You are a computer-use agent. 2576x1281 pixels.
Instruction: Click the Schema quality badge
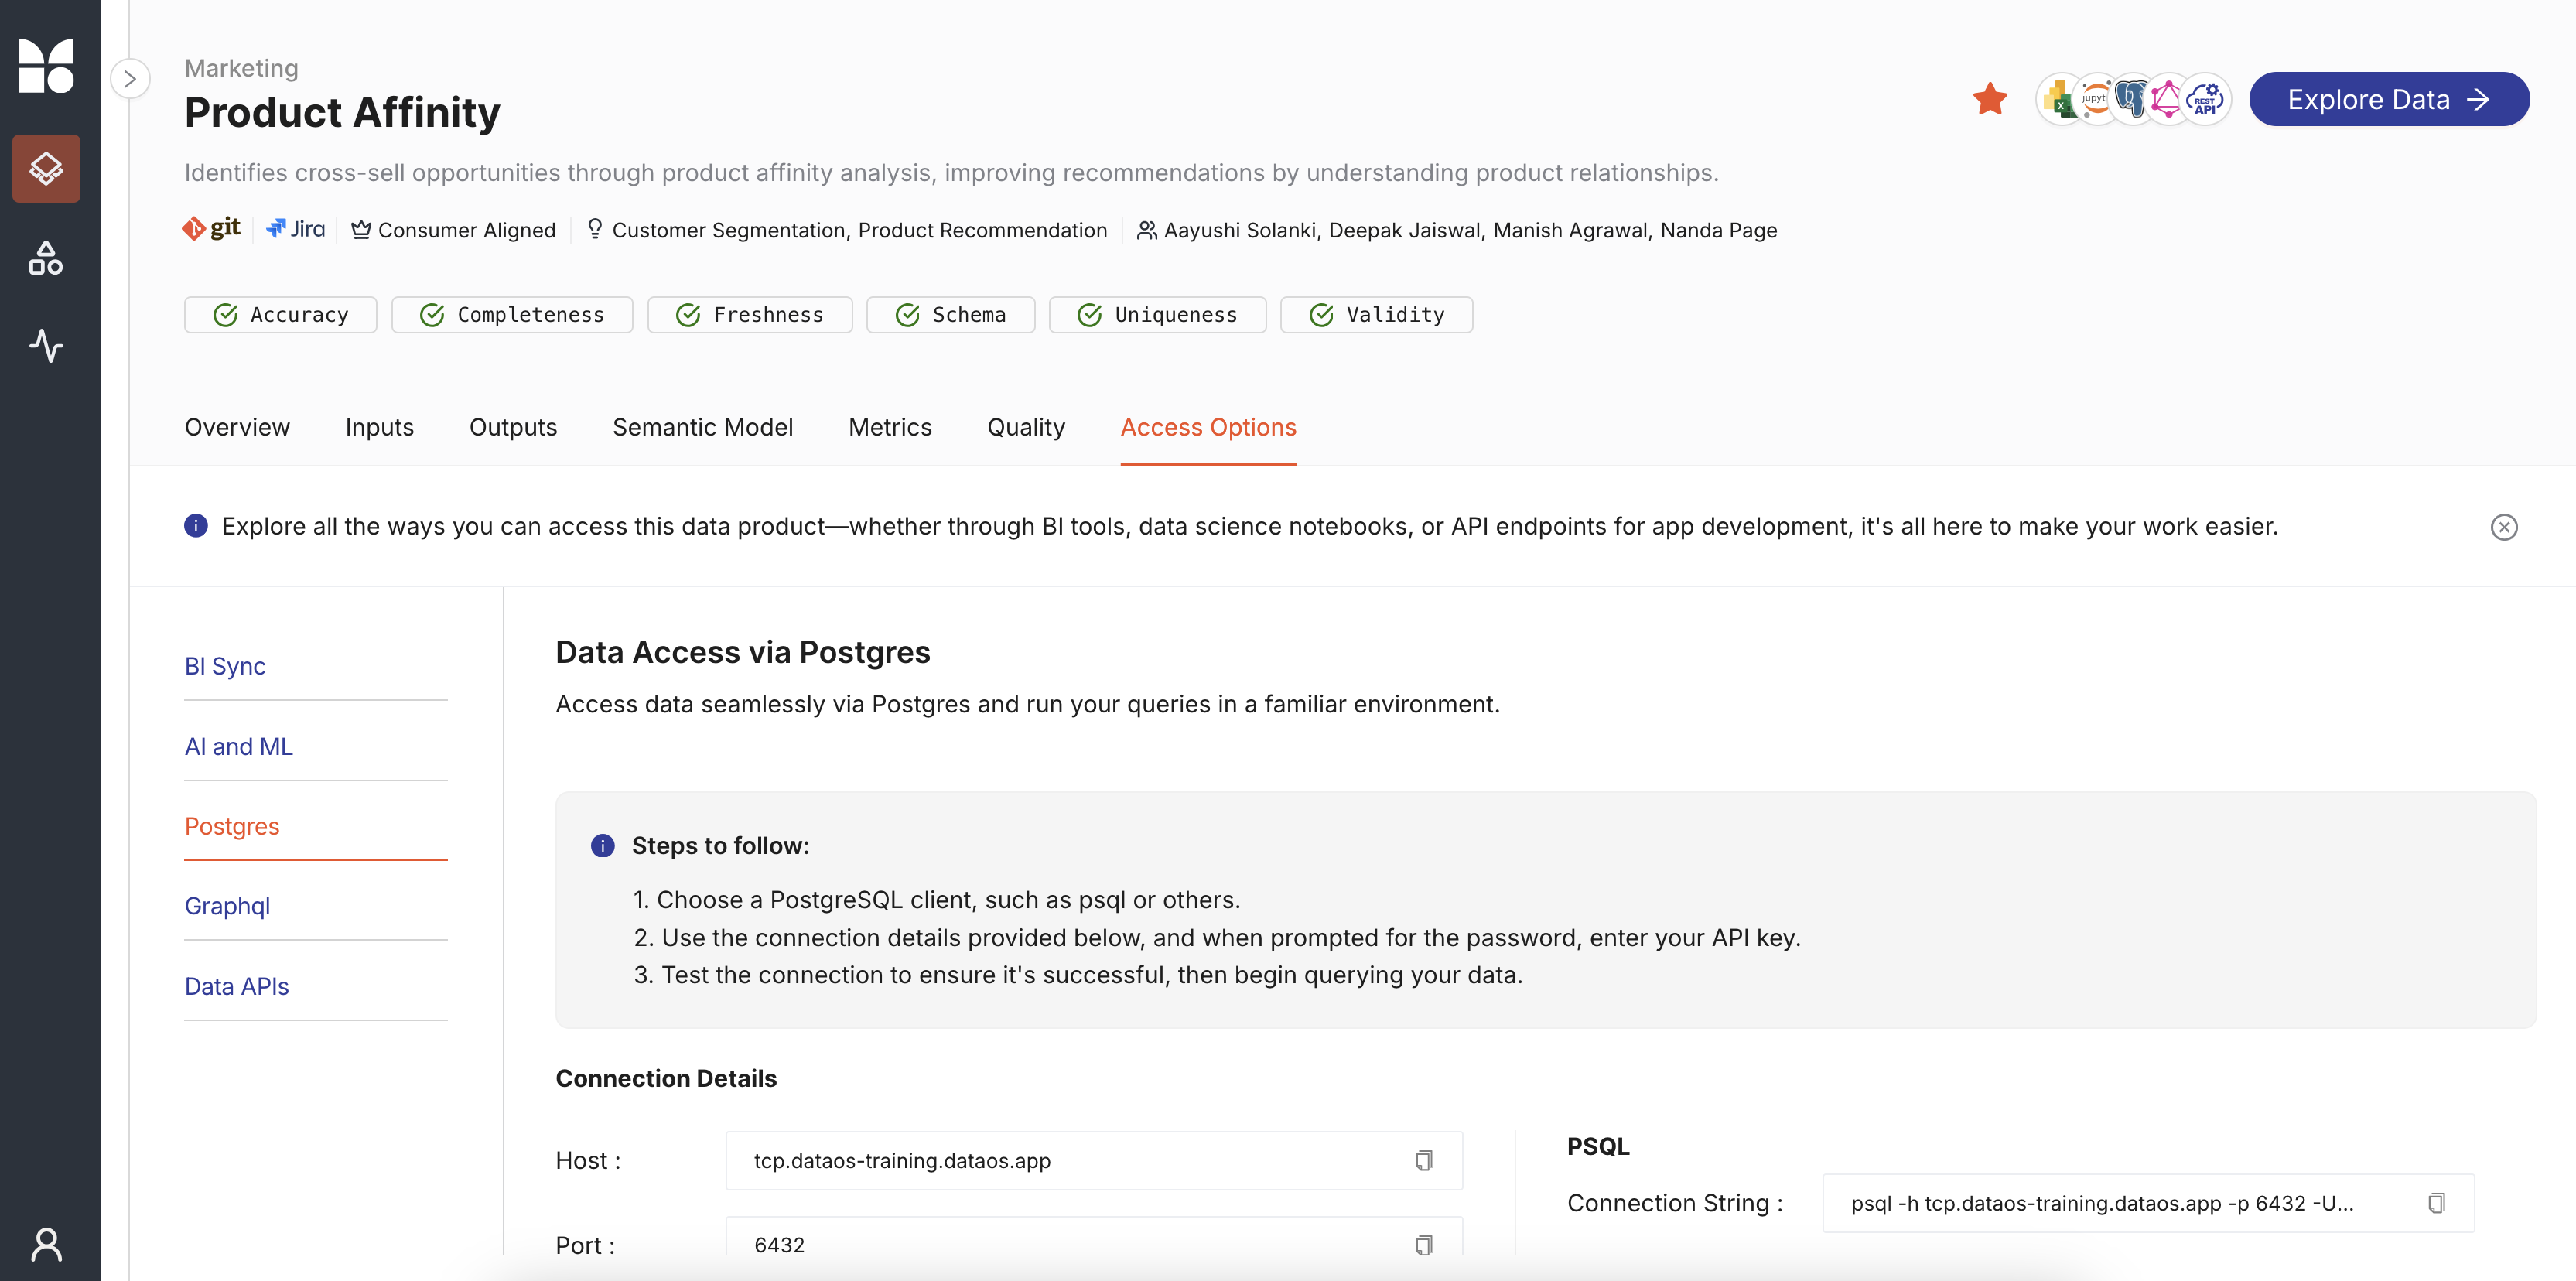[951, 315]
